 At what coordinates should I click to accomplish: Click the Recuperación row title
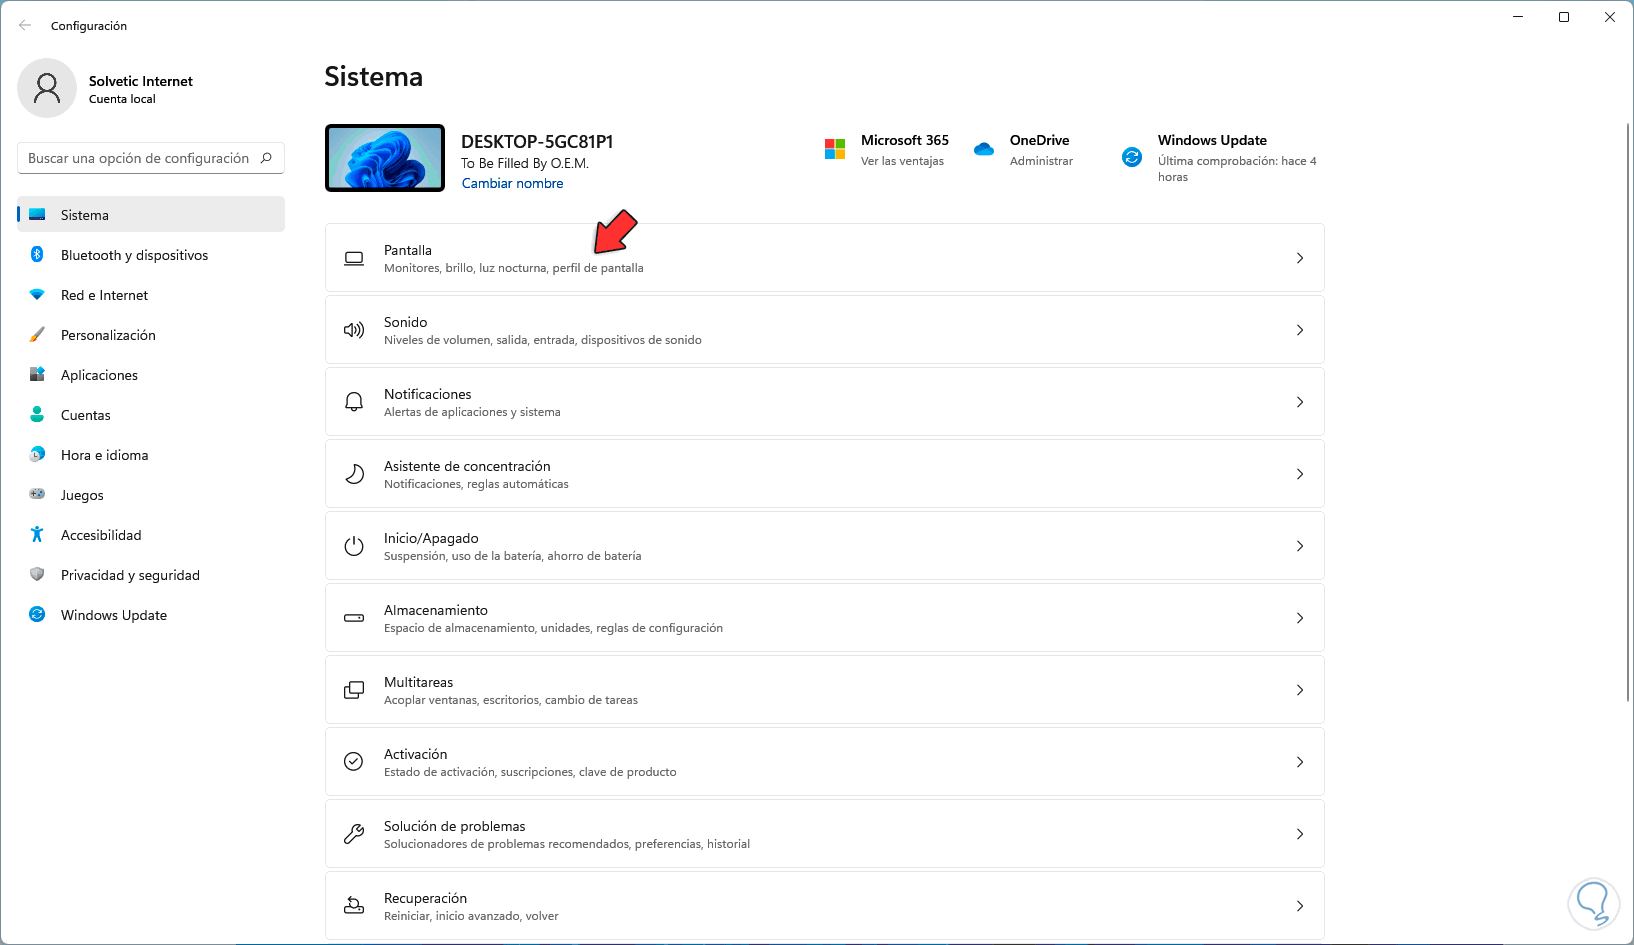point(425,898)
